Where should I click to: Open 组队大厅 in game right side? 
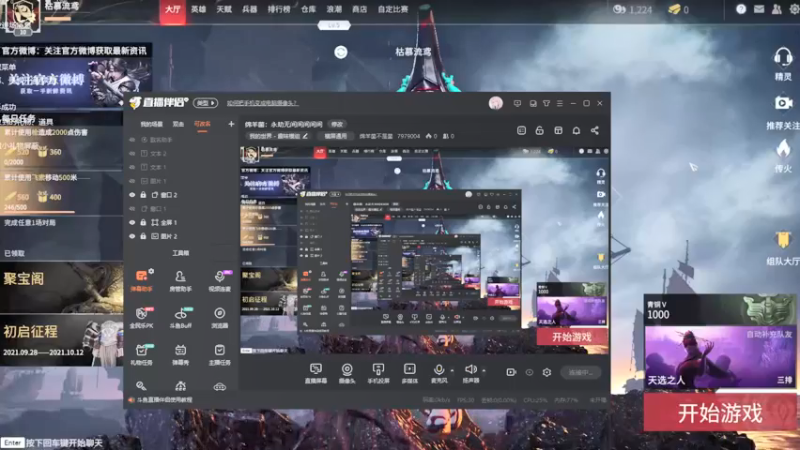783,248
